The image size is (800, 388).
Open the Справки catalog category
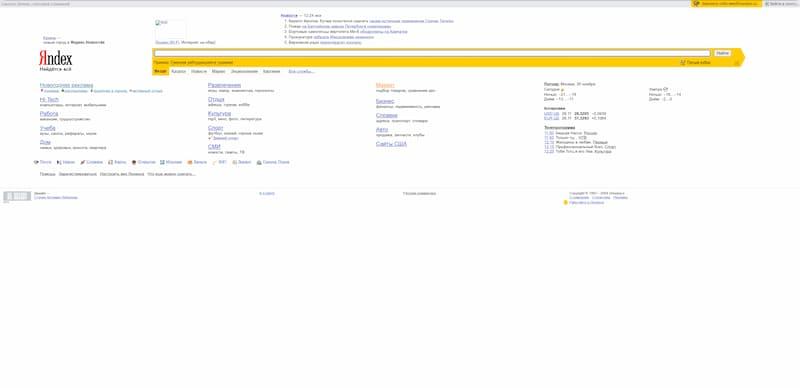[387, 115]
